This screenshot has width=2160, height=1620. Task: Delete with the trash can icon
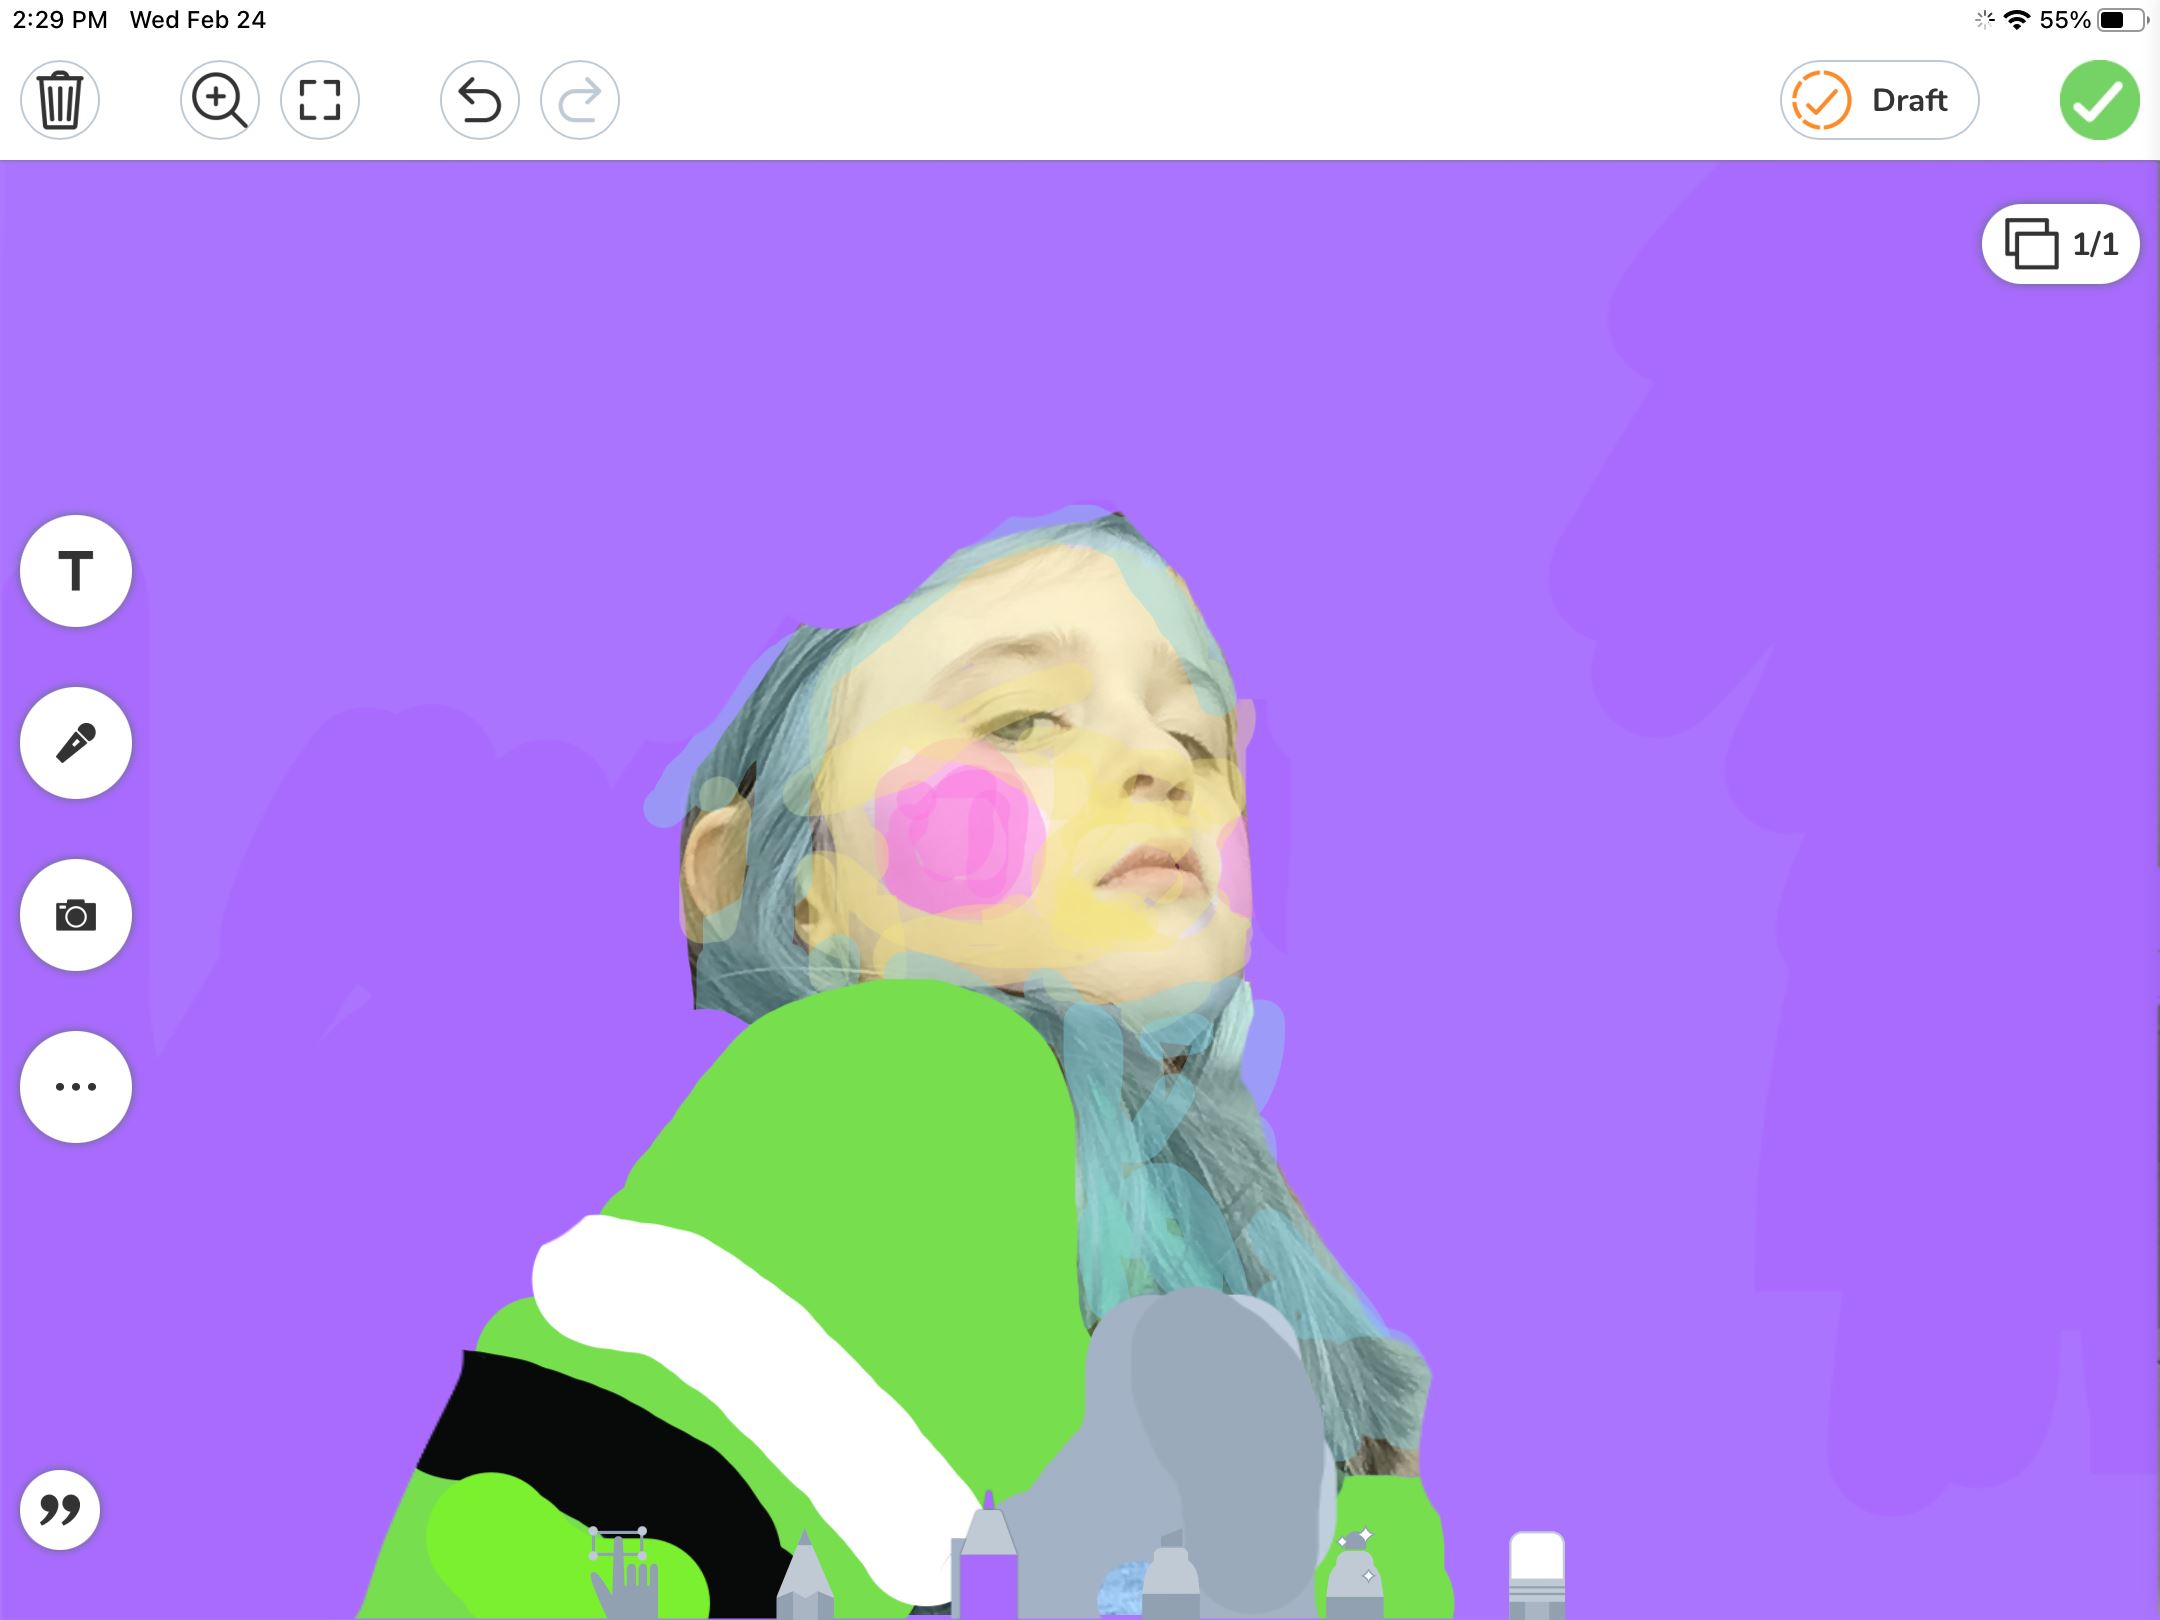click(60, 100)
